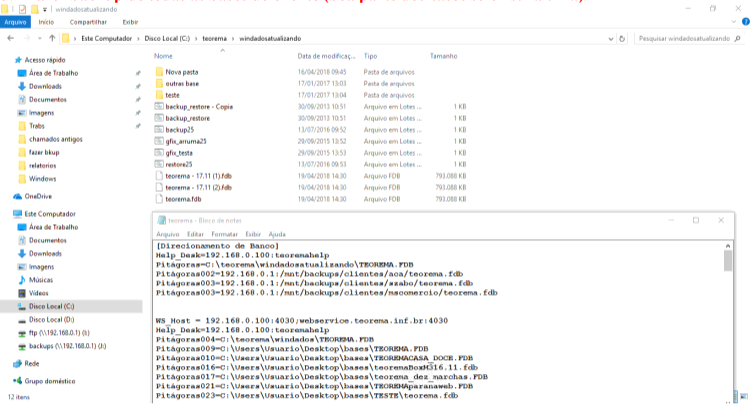
Task: Select the teorema.fdb file icon
Action: pyautogui.click(x=159, y=199)
